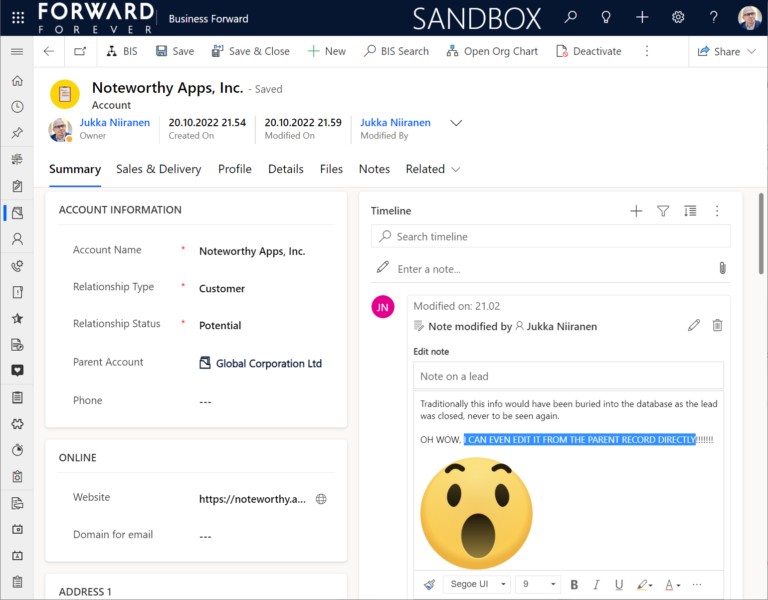The height and width of the screenshot is (600, 768).
Task: Click the attach file paperclip icon
Action: tap(721, 268)
